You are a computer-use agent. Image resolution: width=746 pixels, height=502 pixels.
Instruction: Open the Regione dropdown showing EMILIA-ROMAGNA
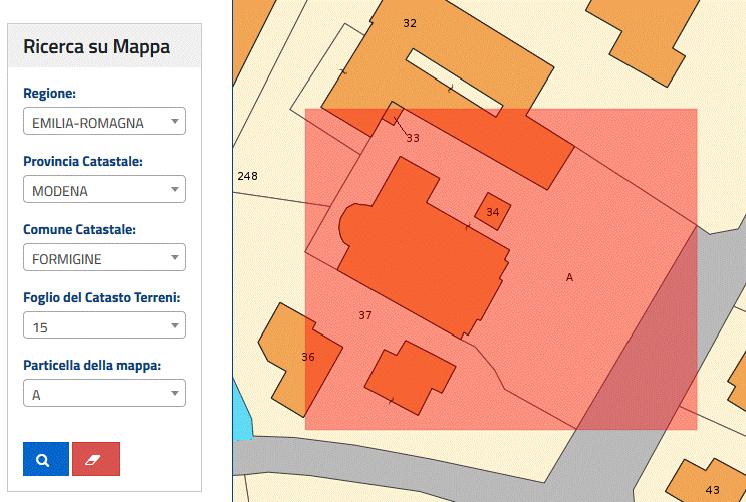point(104,121)
